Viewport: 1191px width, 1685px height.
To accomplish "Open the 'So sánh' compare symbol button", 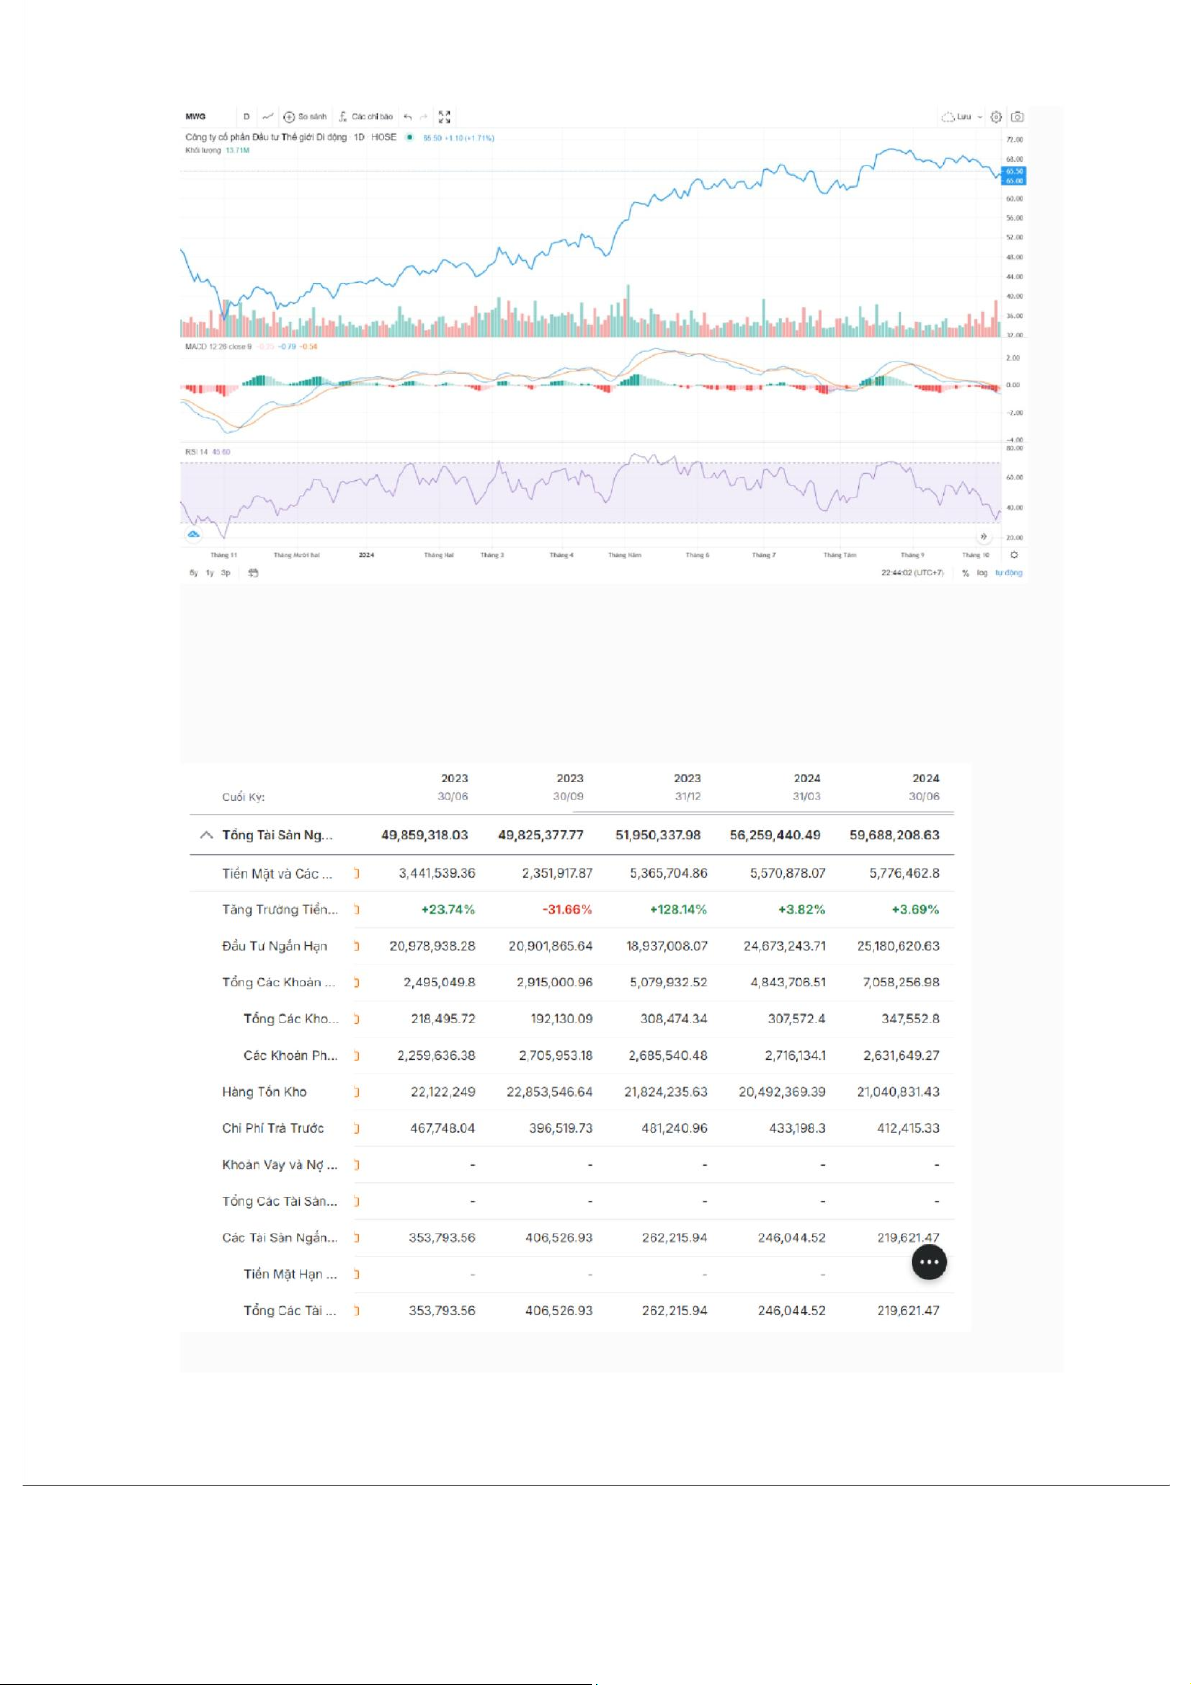I will coord(306,117).
